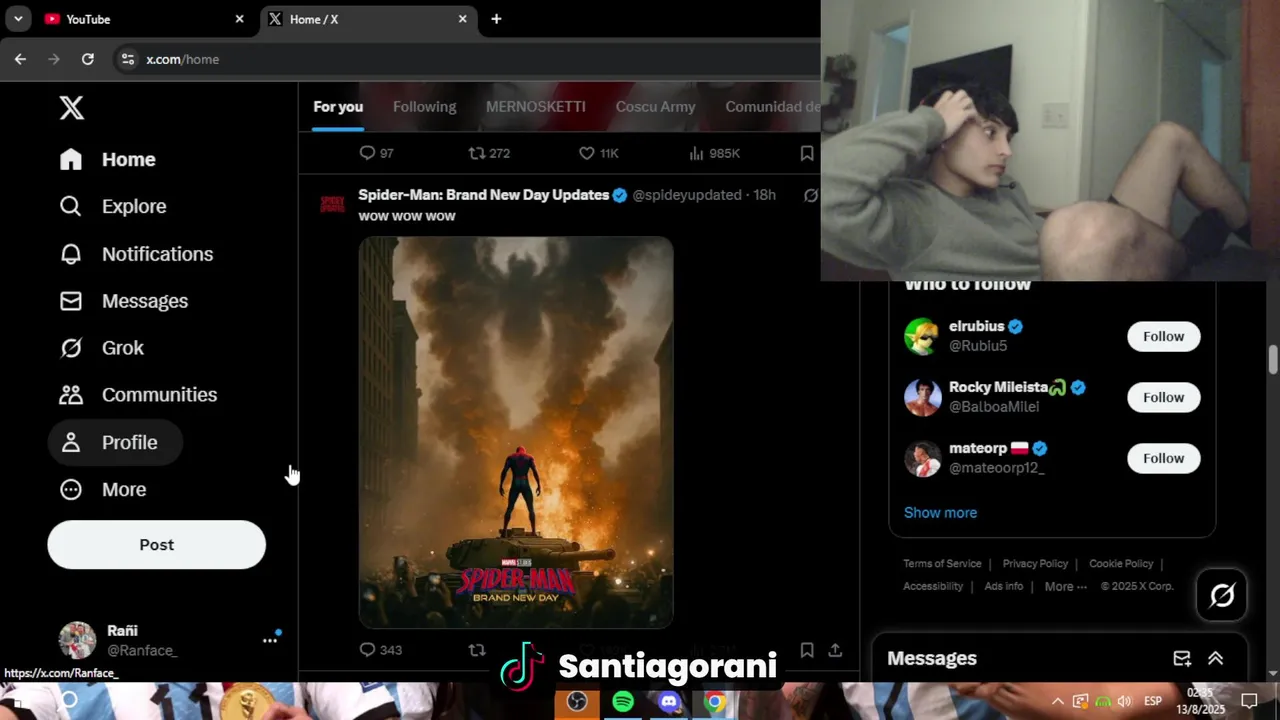Switch to the Following tab
Screen dimensions: 1280x720
coord(424,107)
